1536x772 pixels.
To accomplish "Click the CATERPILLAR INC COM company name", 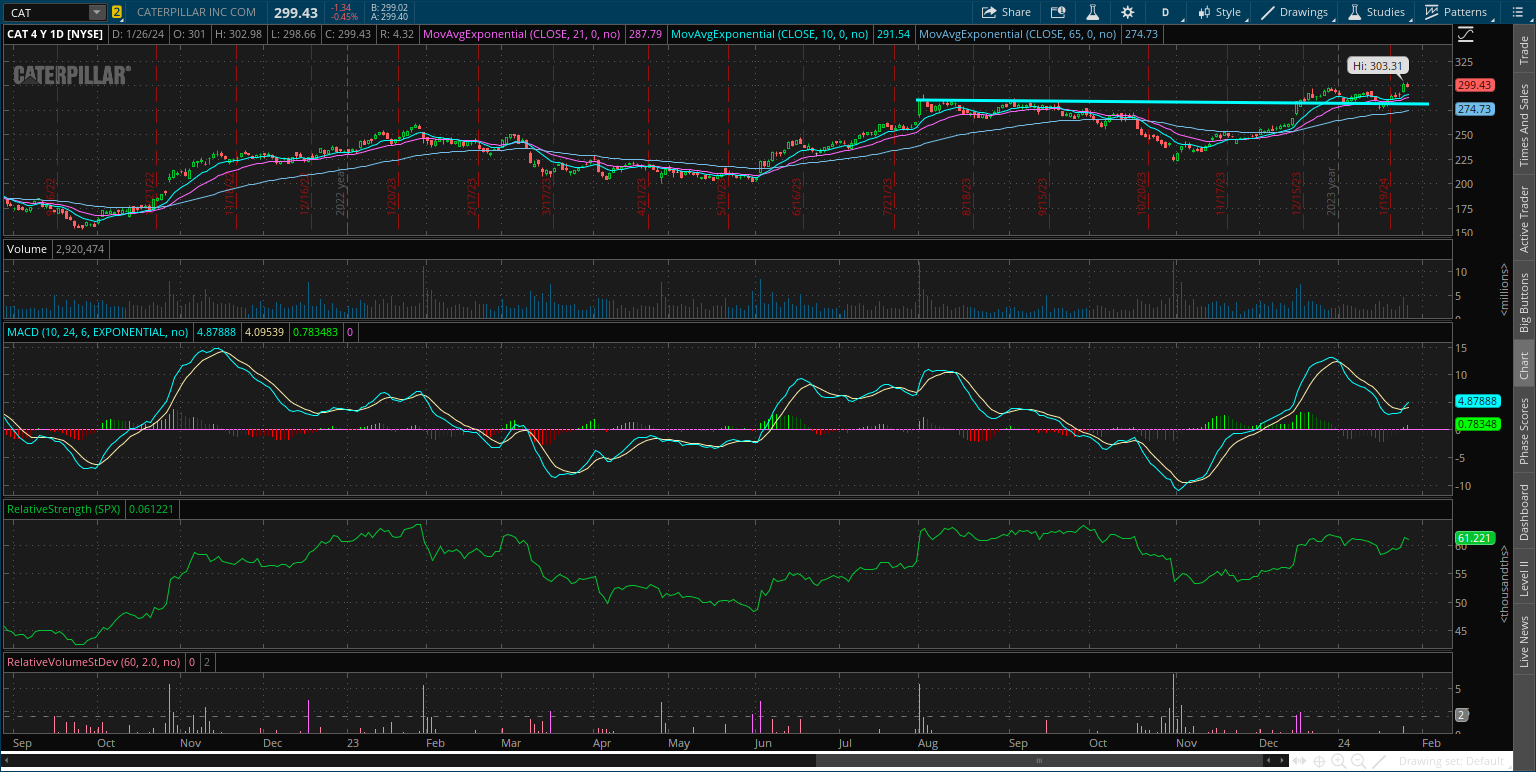I will (196, 12).
